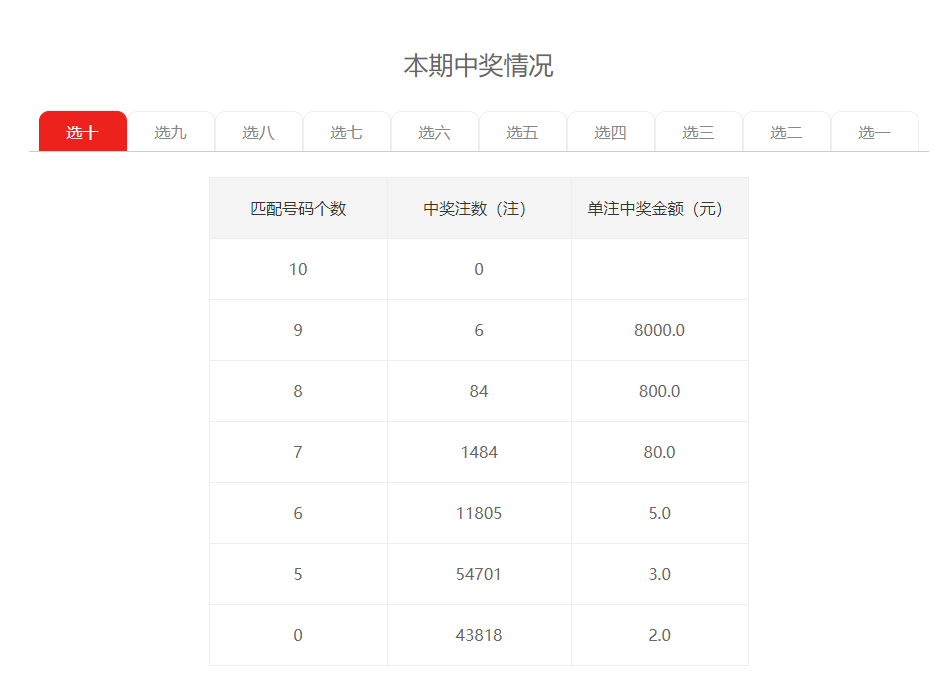Open the 选三 tab
This screenshot has height=674, width=951.
699,132
